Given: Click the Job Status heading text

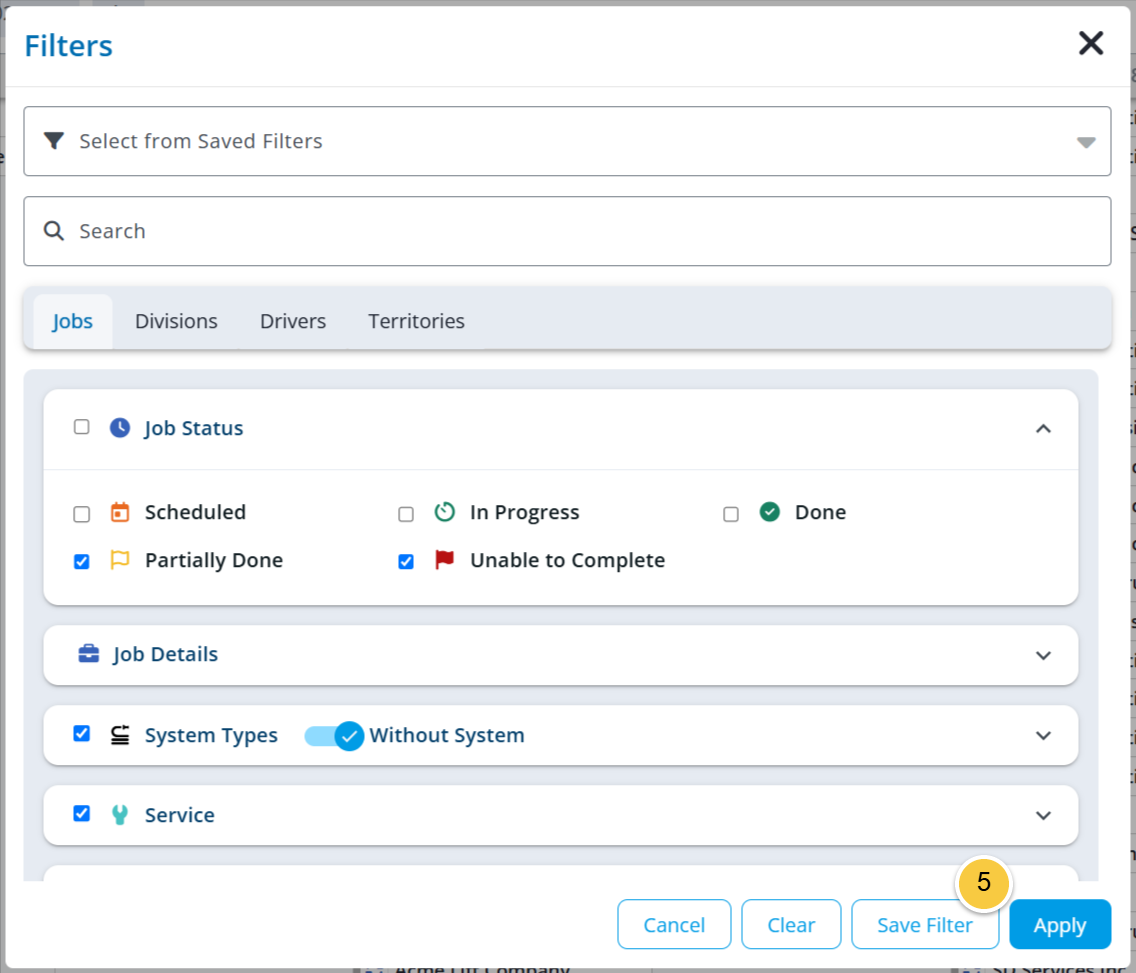Looking at the screenshot, I should (193, 428).
